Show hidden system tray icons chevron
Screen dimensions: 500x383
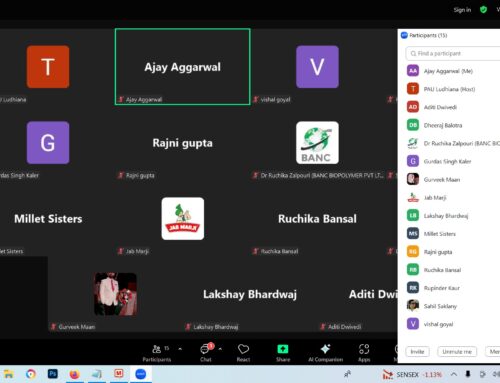tap(454, 374)
